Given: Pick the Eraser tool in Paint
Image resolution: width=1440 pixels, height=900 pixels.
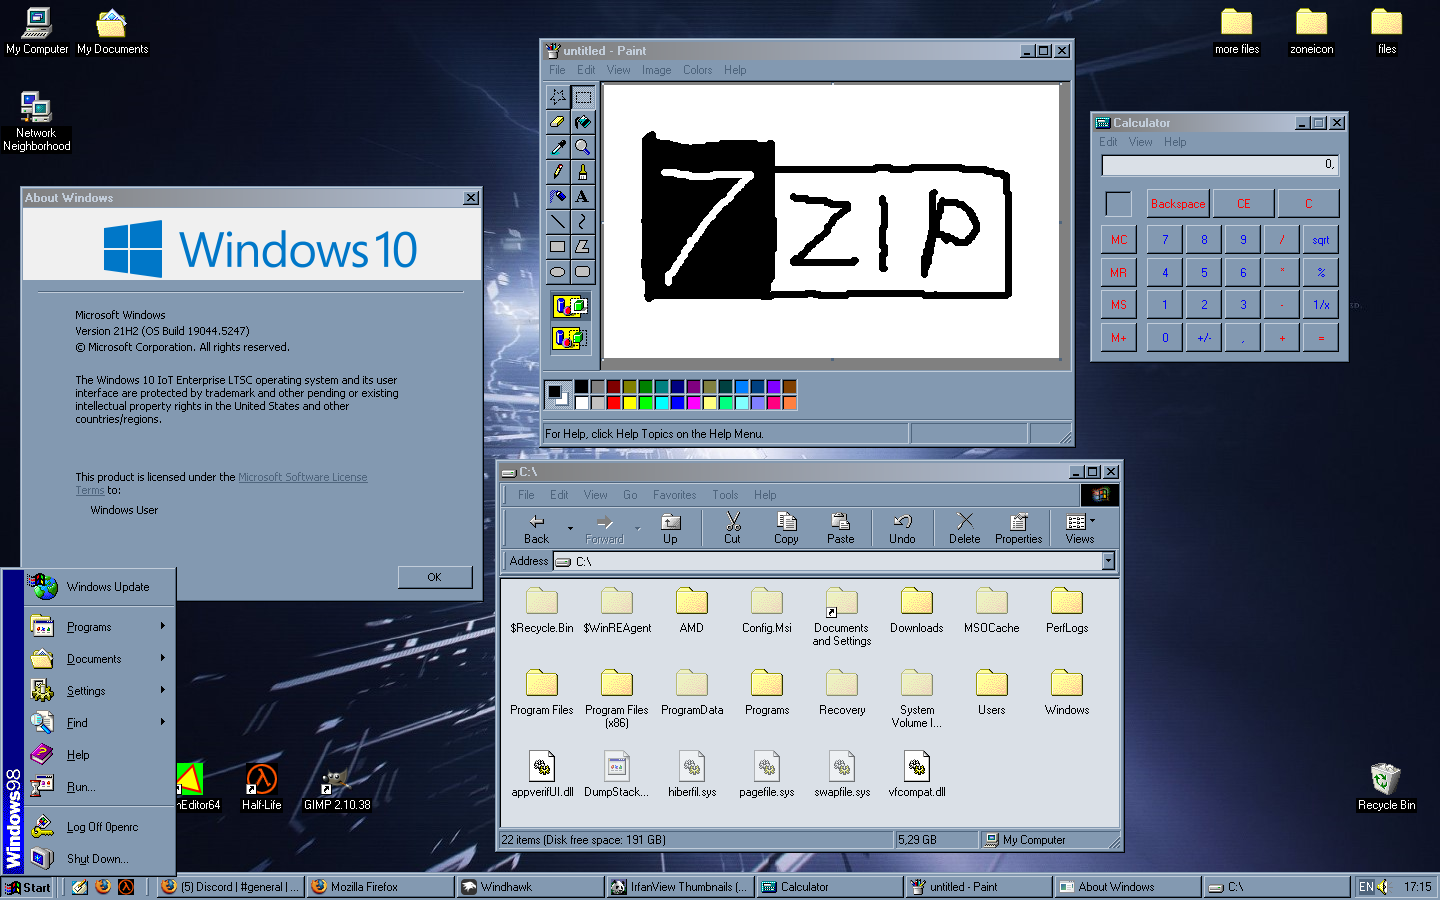Looking at the screenshot, I should pyautogui.click(x=558, y=122).
